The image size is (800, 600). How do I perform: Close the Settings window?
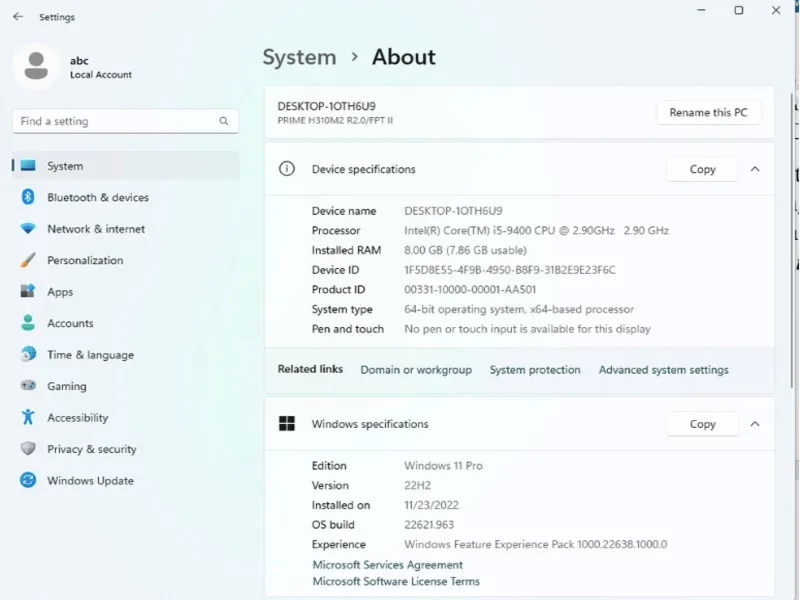click(776, 10)
